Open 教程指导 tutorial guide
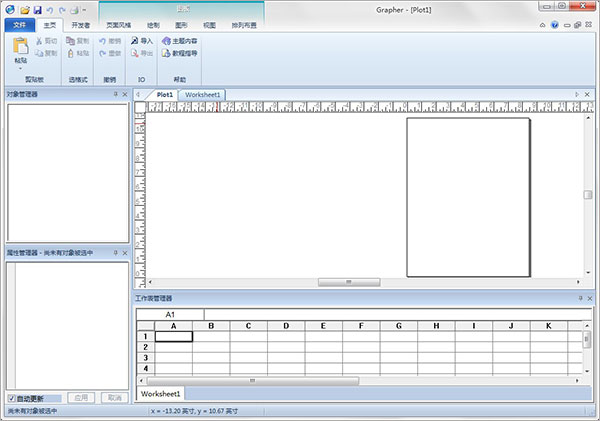Image resolution: width=600 pixels, height=421 pixels. coord(178,53)
